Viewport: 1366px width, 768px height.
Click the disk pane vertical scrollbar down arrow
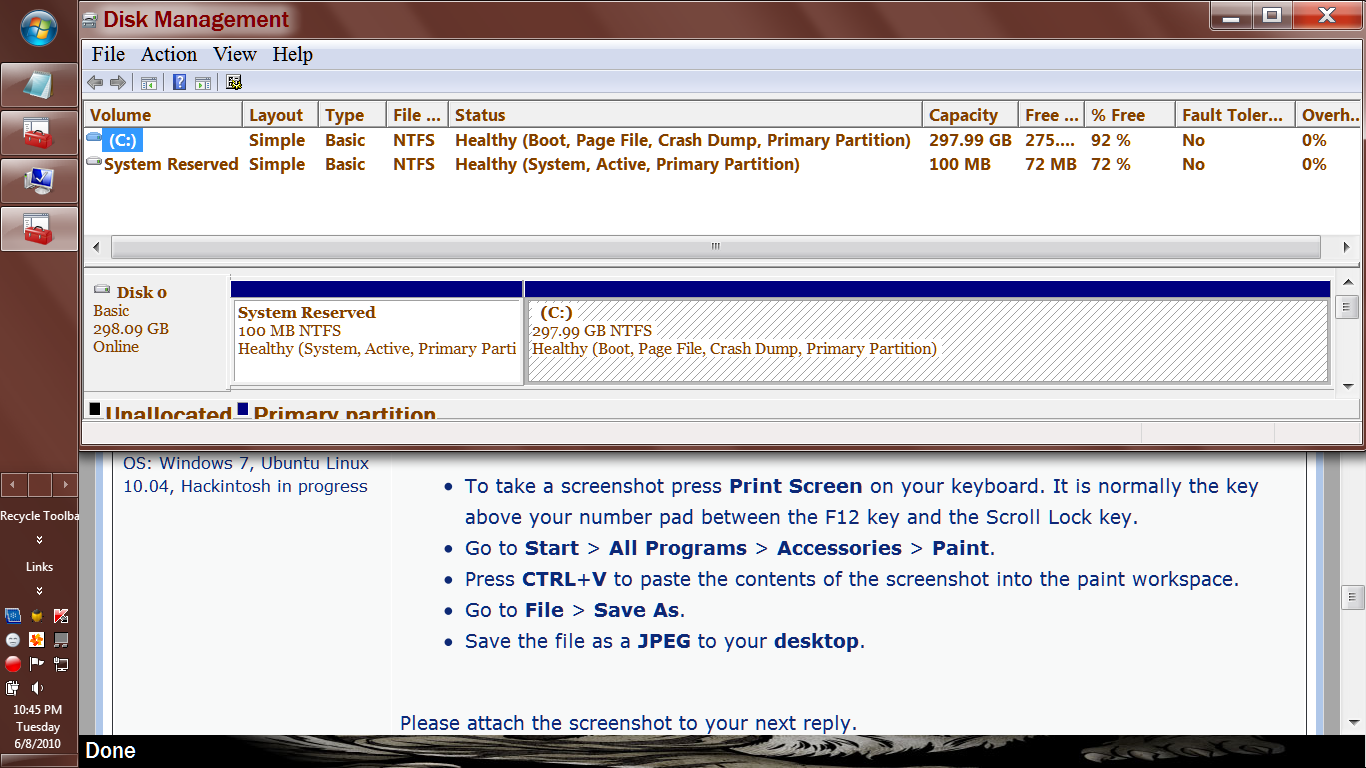(x=1347, y=386)
